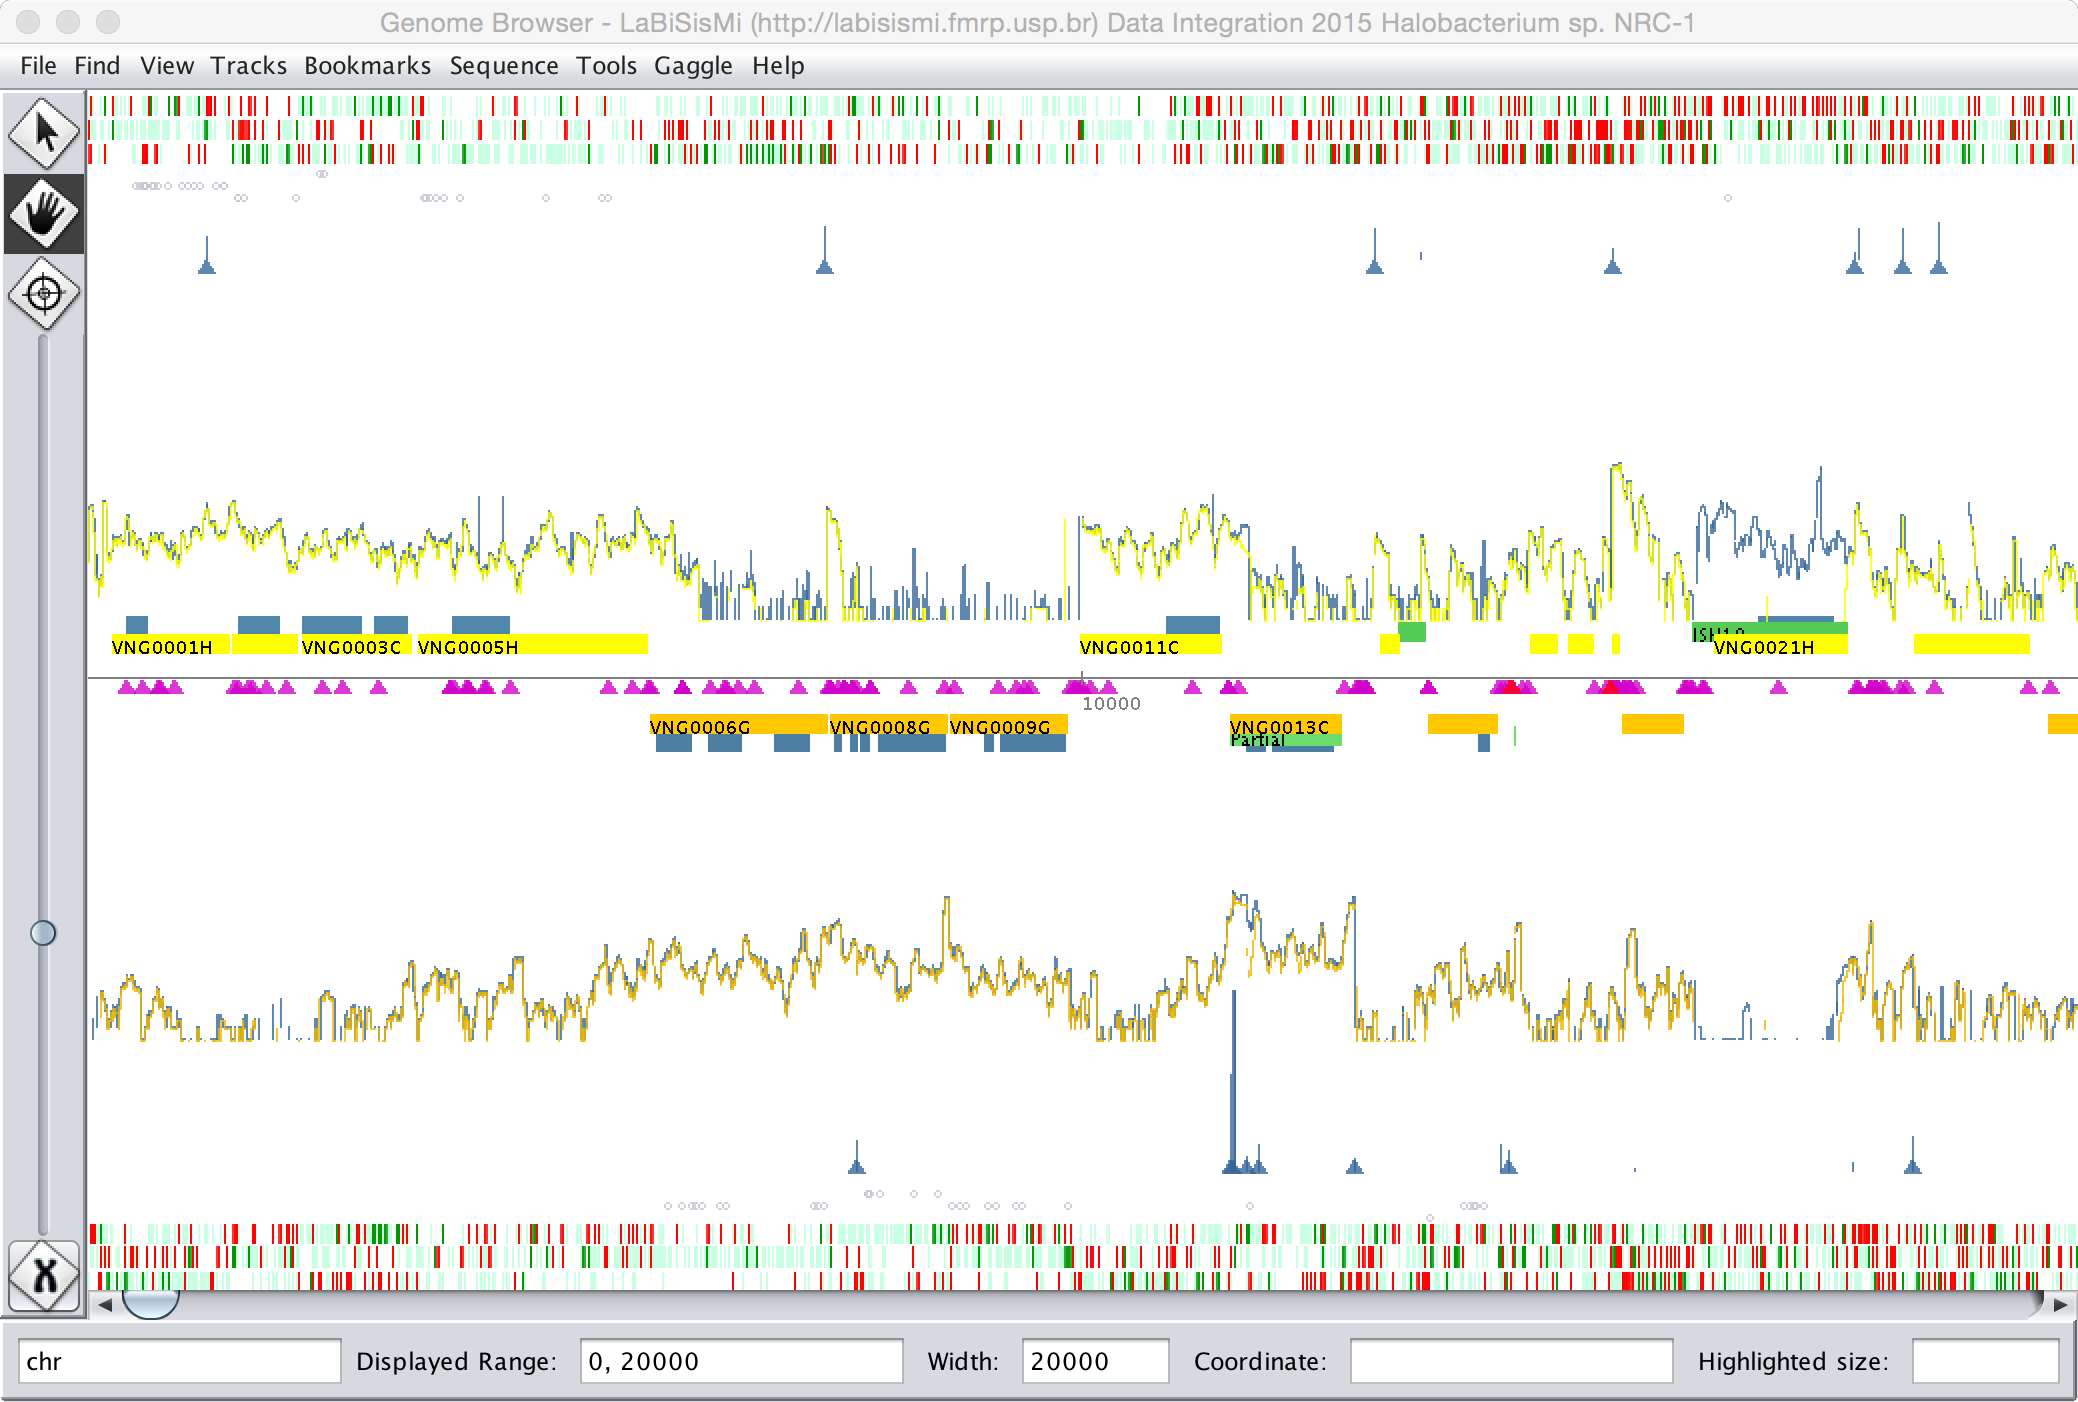Select gene VNG0006G
Image resolution: width=2078 pixels, height=1402 pixels.
pos(738,725)
